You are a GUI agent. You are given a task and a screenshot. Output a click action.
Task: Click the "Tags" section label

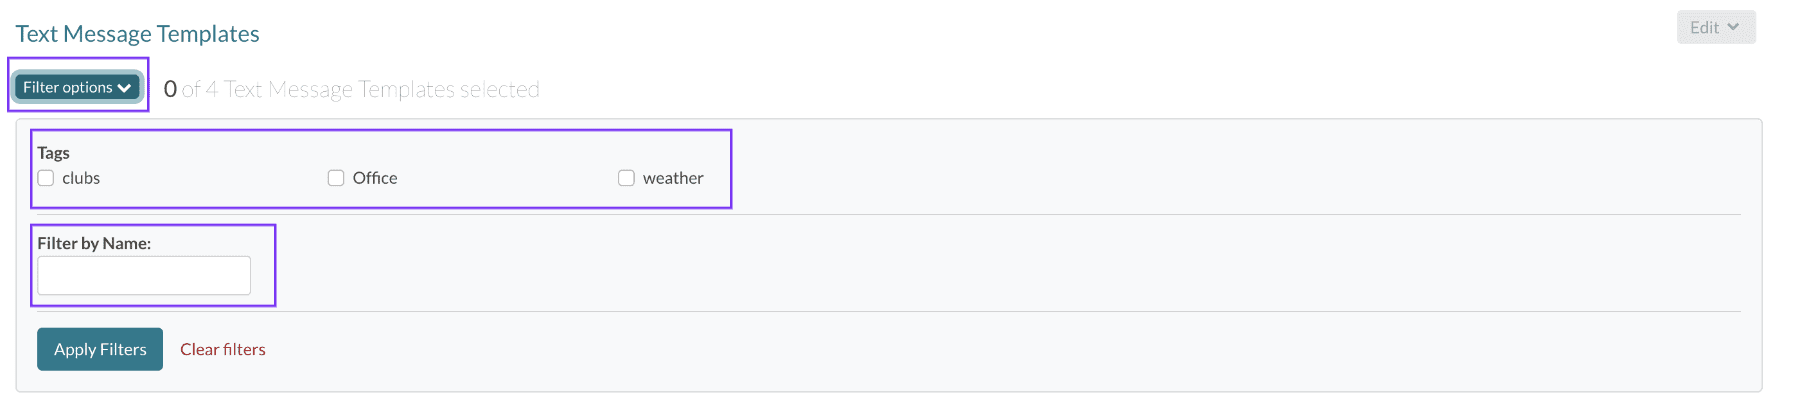[x=54, y=153]
